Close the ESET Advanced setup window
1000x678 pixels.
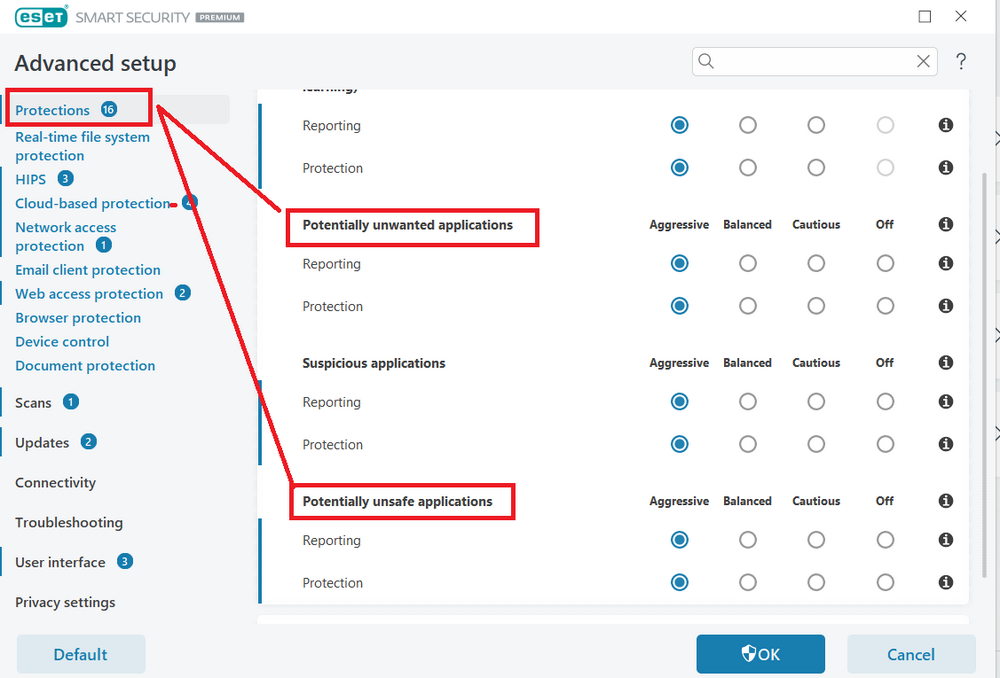(x=960, y=17)
